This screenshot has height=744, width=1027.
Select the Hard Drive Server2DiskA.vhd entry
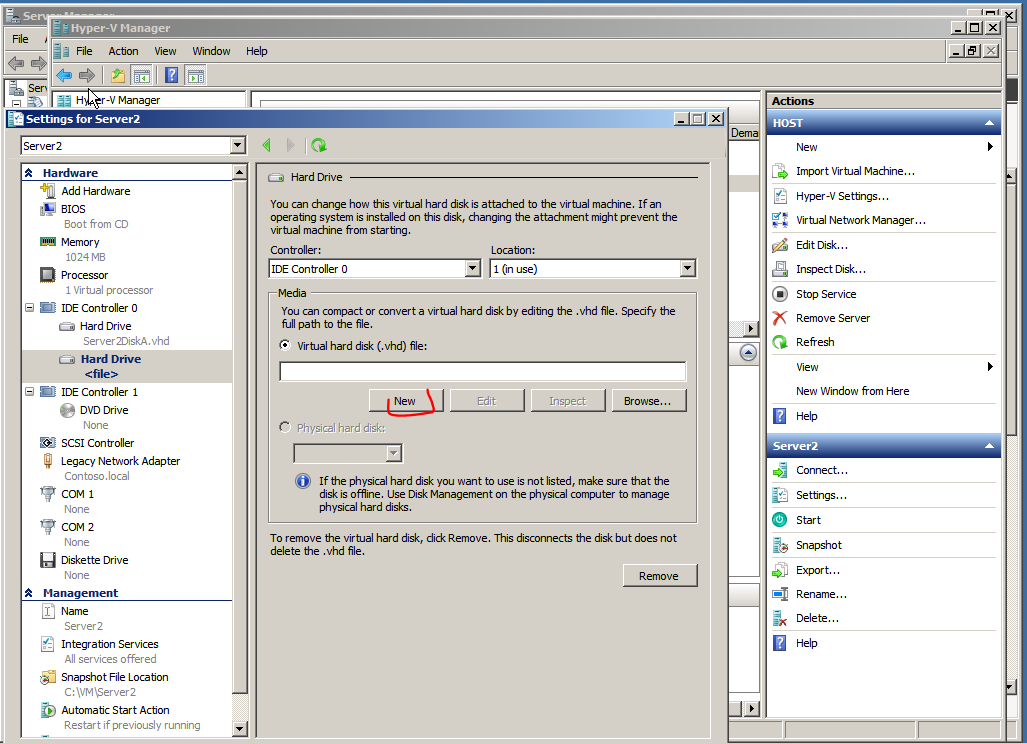115,333
